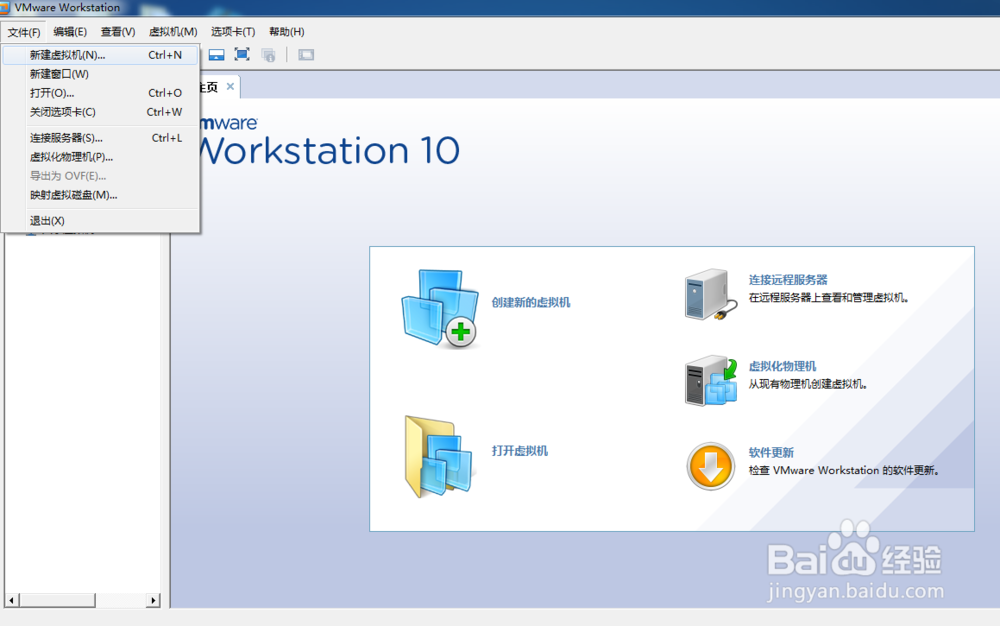The width and height of the screenshot is (1000, 626).
Task: Click text 从现有物理机创建虚拟机。
Action: [807, 384]
